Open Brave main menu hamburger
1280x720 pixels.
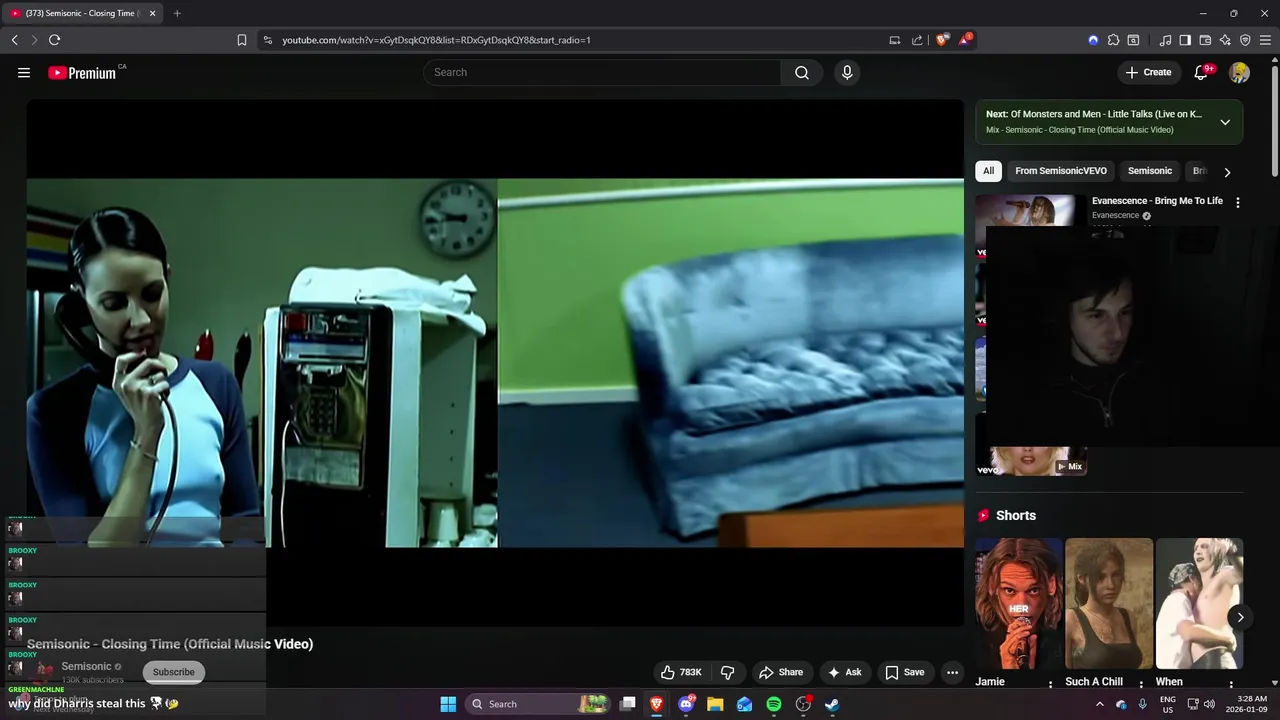1265,40
